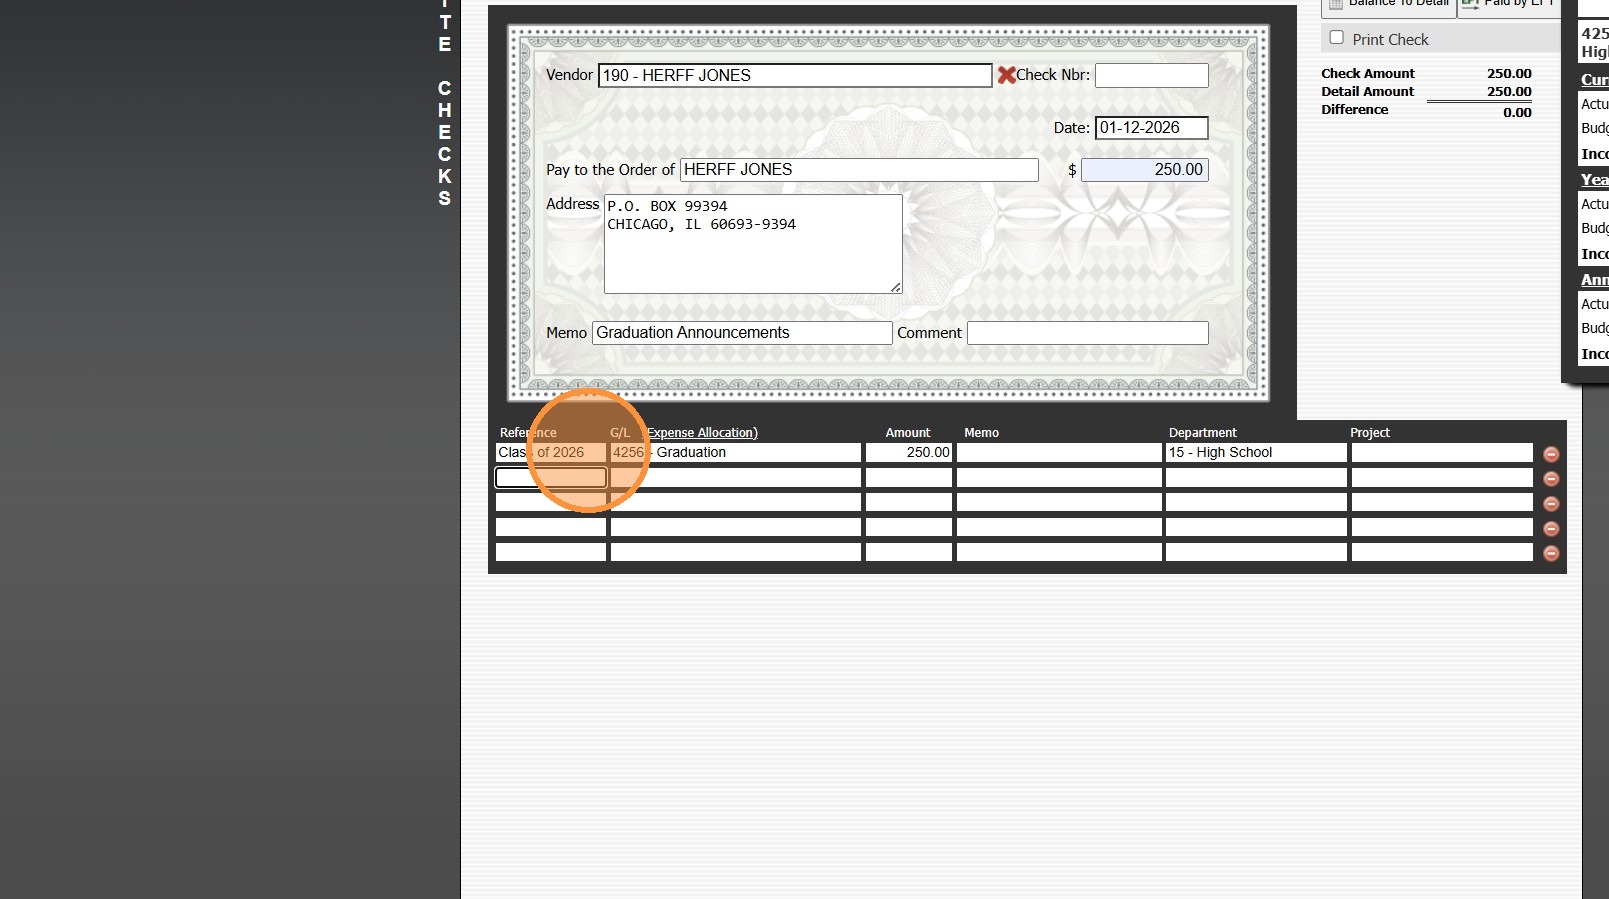Click the remove icon on the second detail row
The height and width of the screenshot is (899, 1609).
click(1551, 479)
